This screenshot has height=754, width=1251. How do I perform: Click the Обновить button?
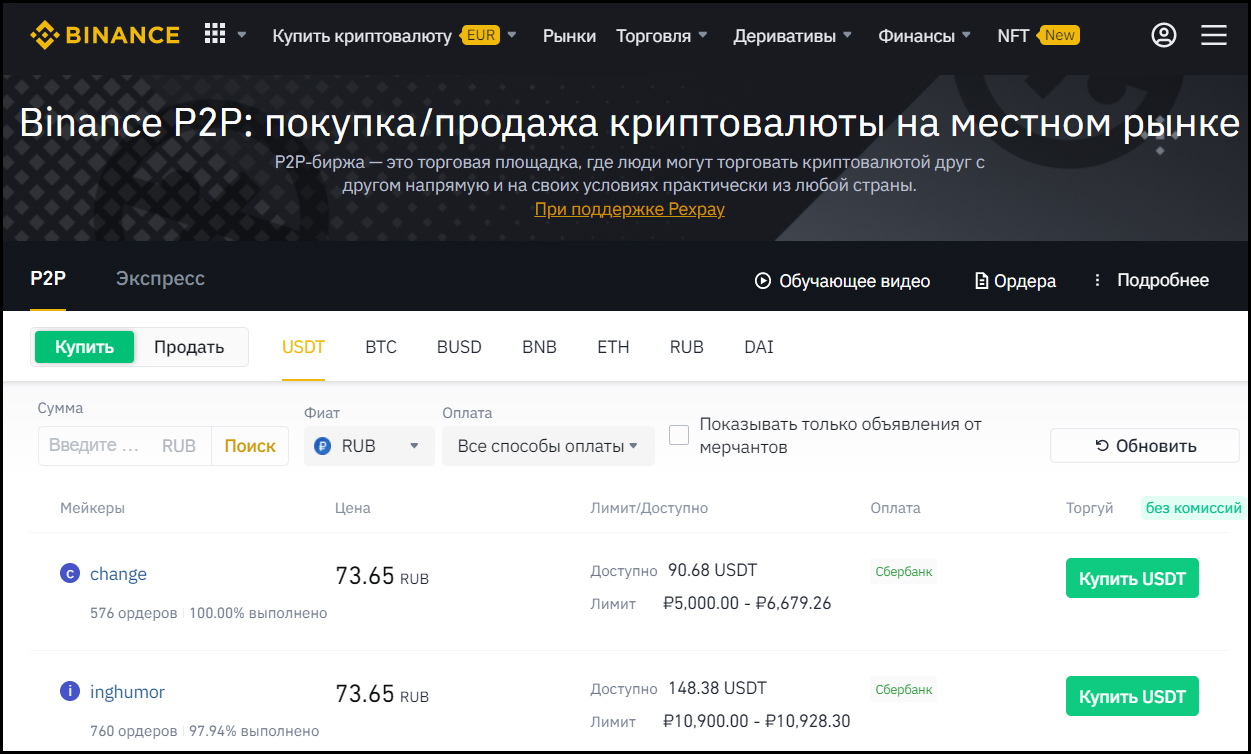pos(1145,446)
